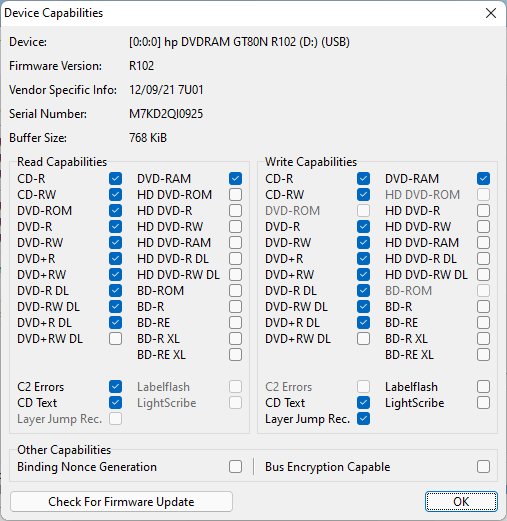Click the OK button

tap(461, 501)
